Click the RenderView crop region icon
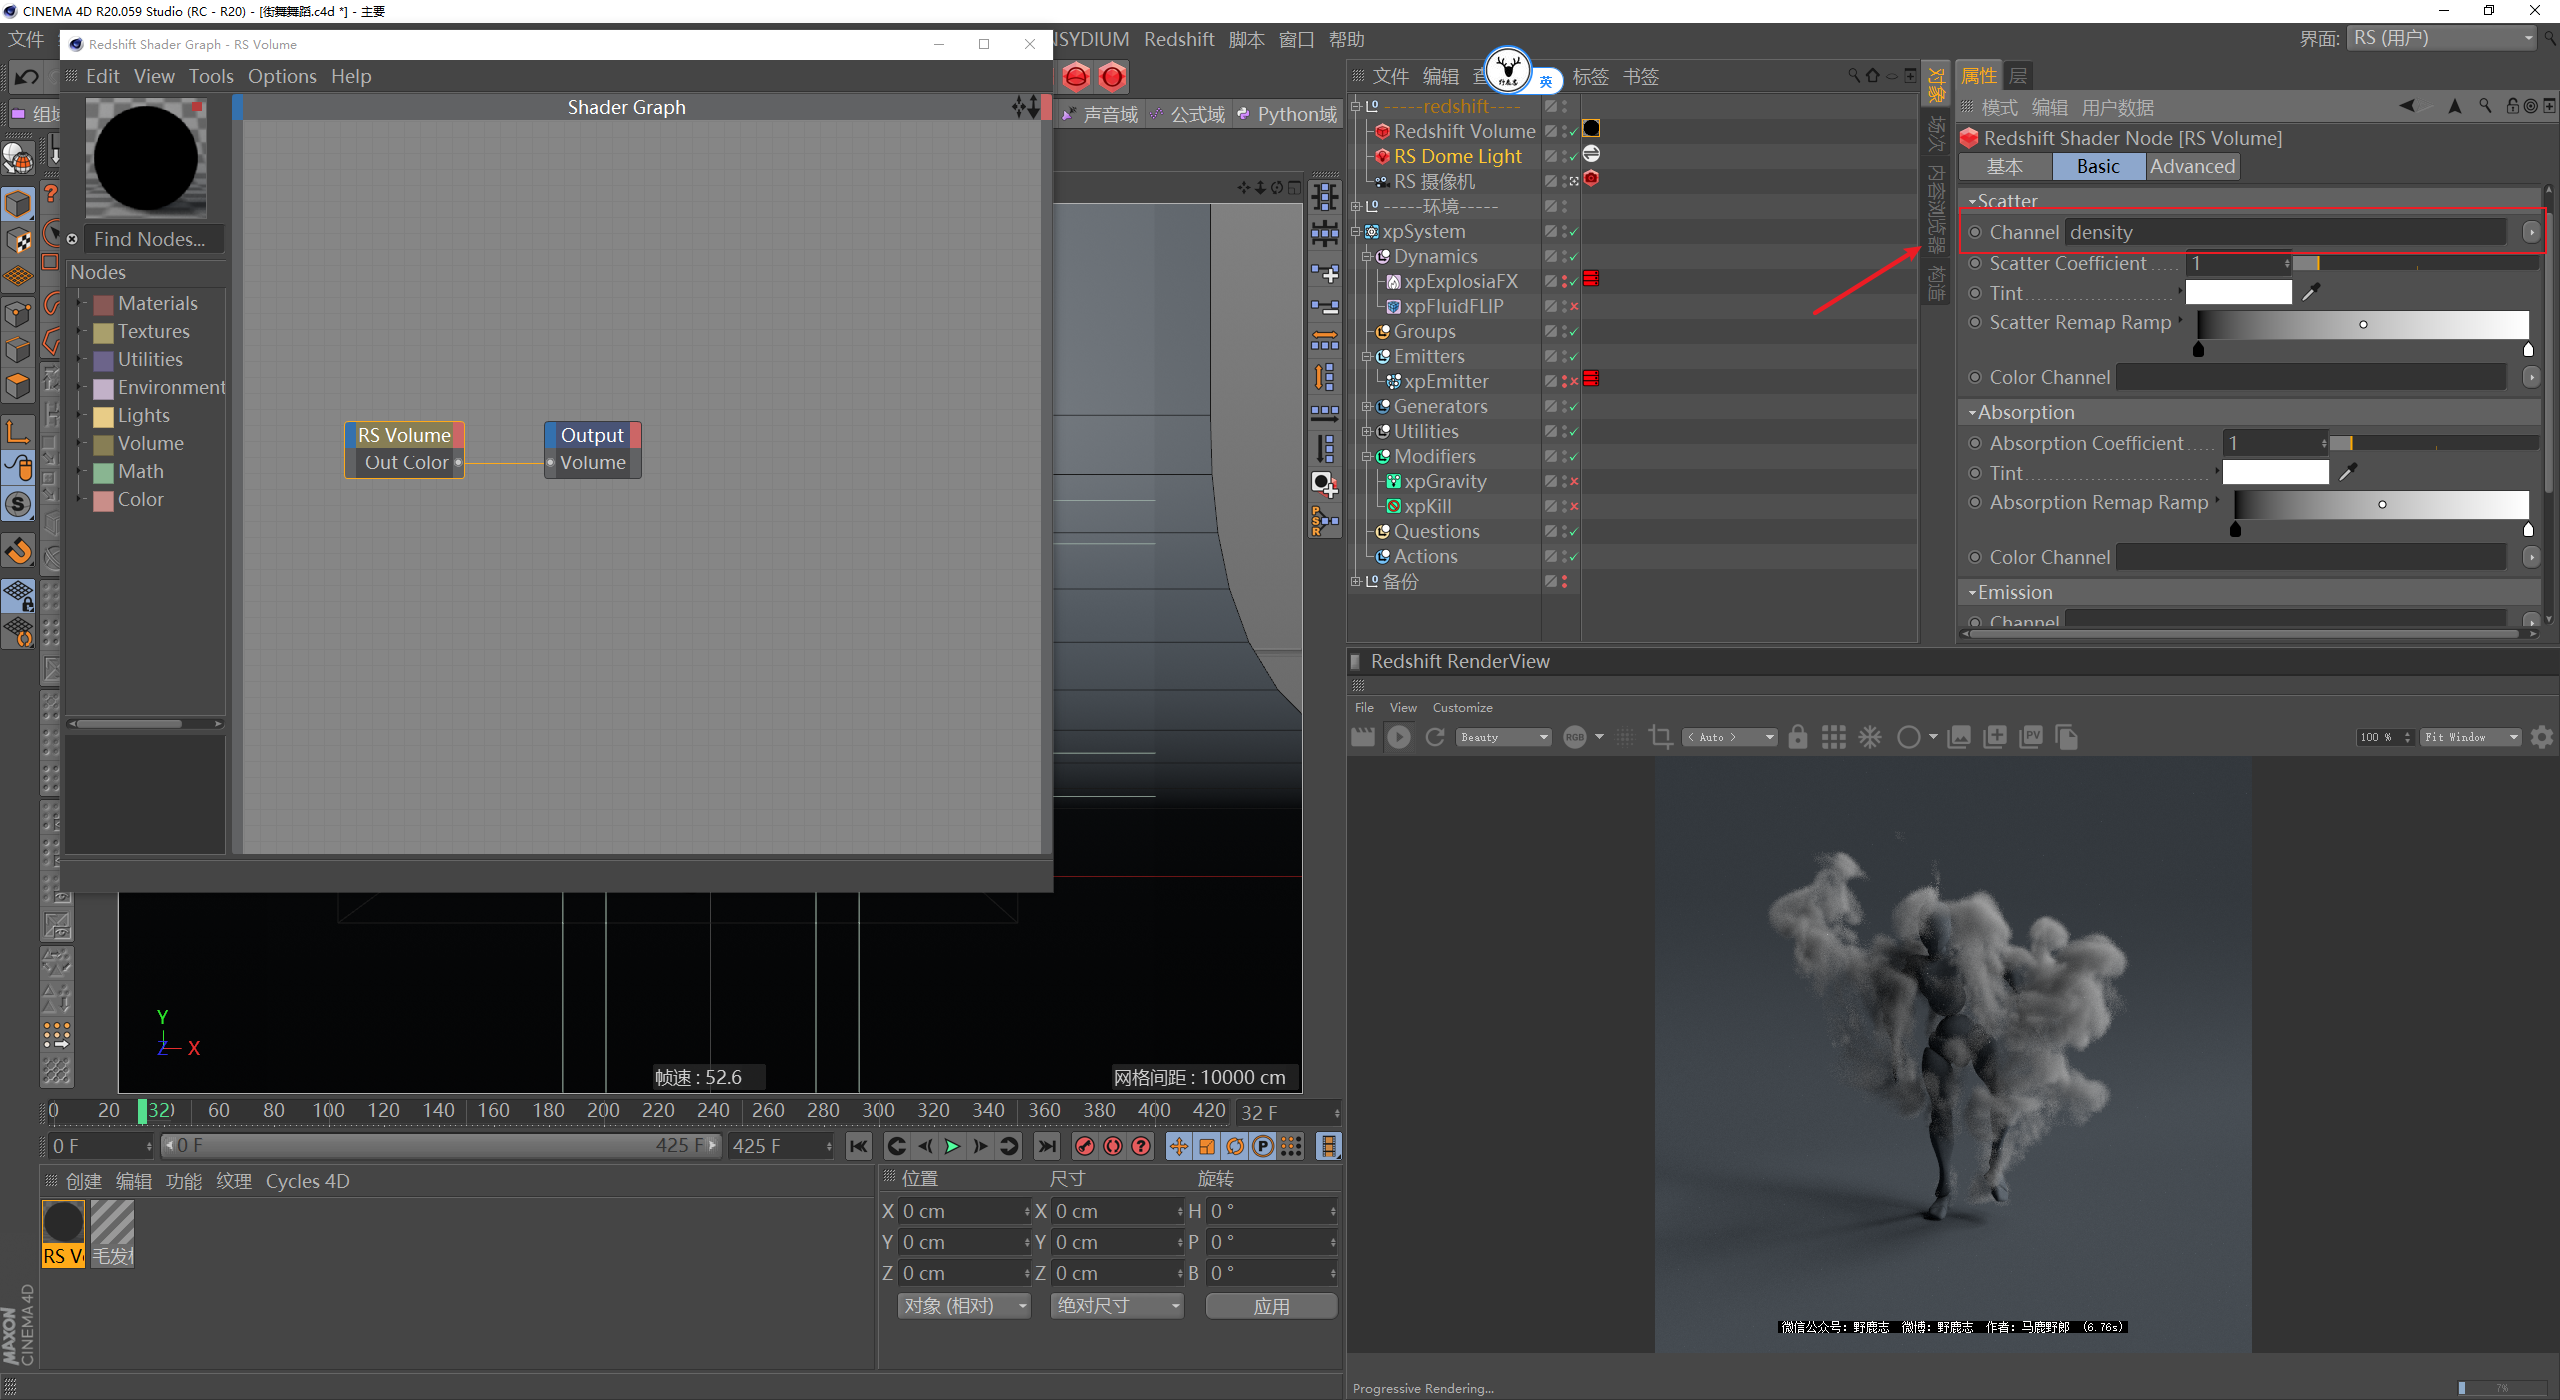This screenshot has height=1400, width=2560. coord(1661,737)
